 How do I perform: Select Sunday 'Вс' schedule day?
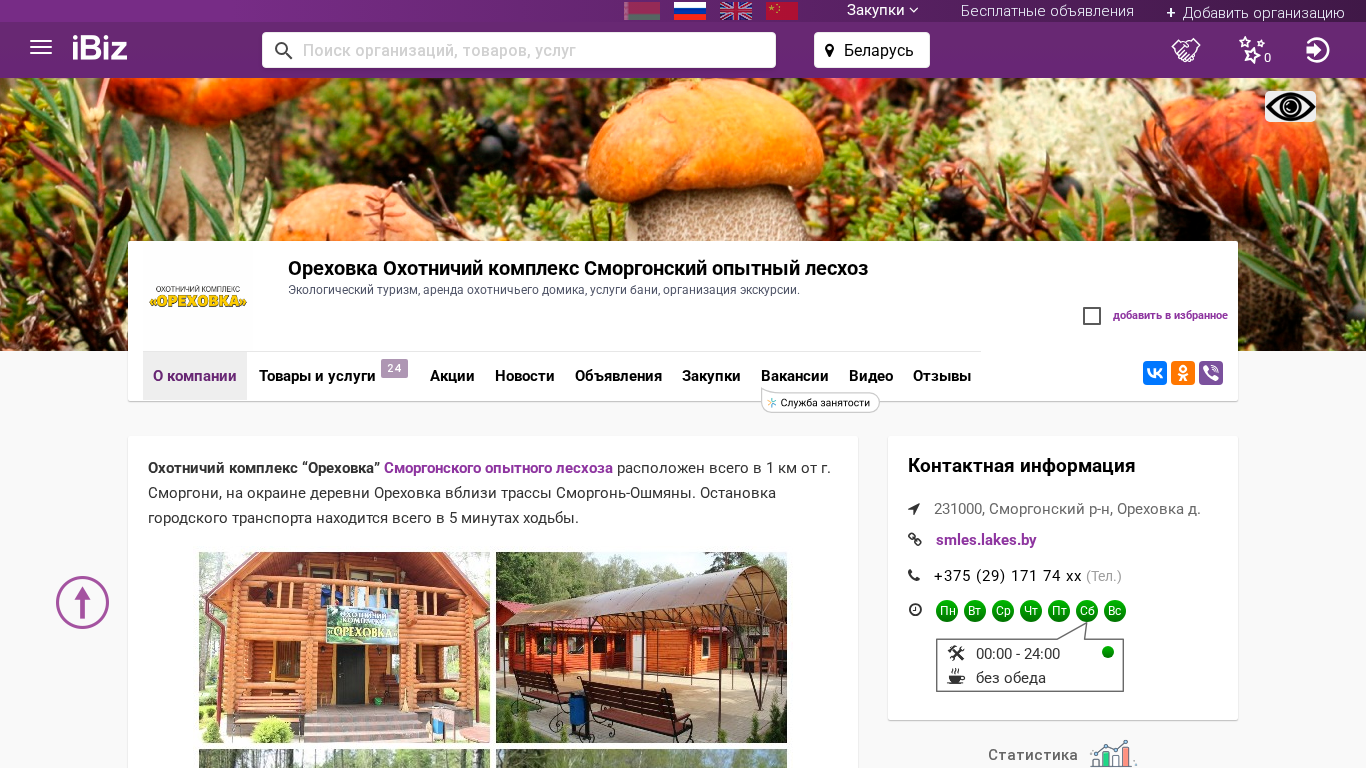pos(1115,611)
